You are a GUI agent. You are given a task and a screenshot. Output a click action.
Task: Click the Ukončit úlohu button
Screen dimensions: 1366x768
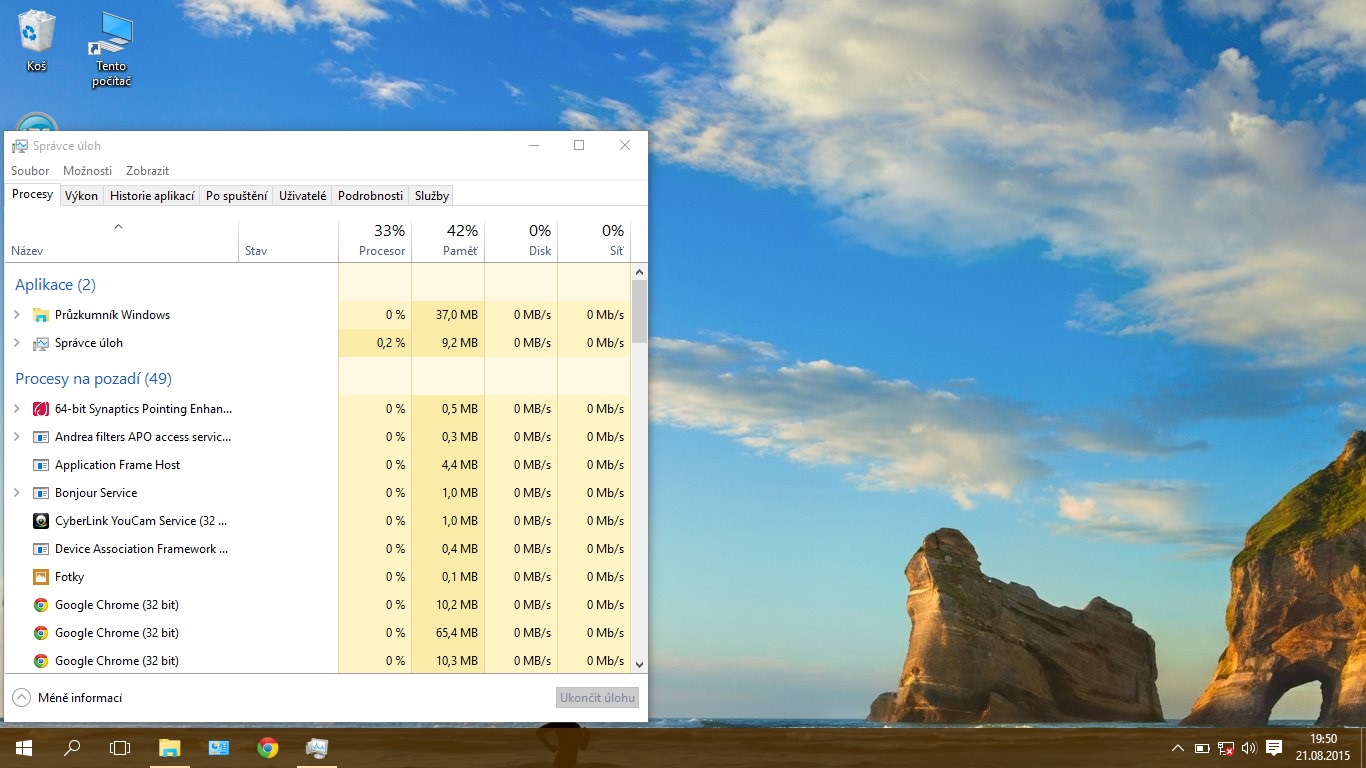pos(597,698)
